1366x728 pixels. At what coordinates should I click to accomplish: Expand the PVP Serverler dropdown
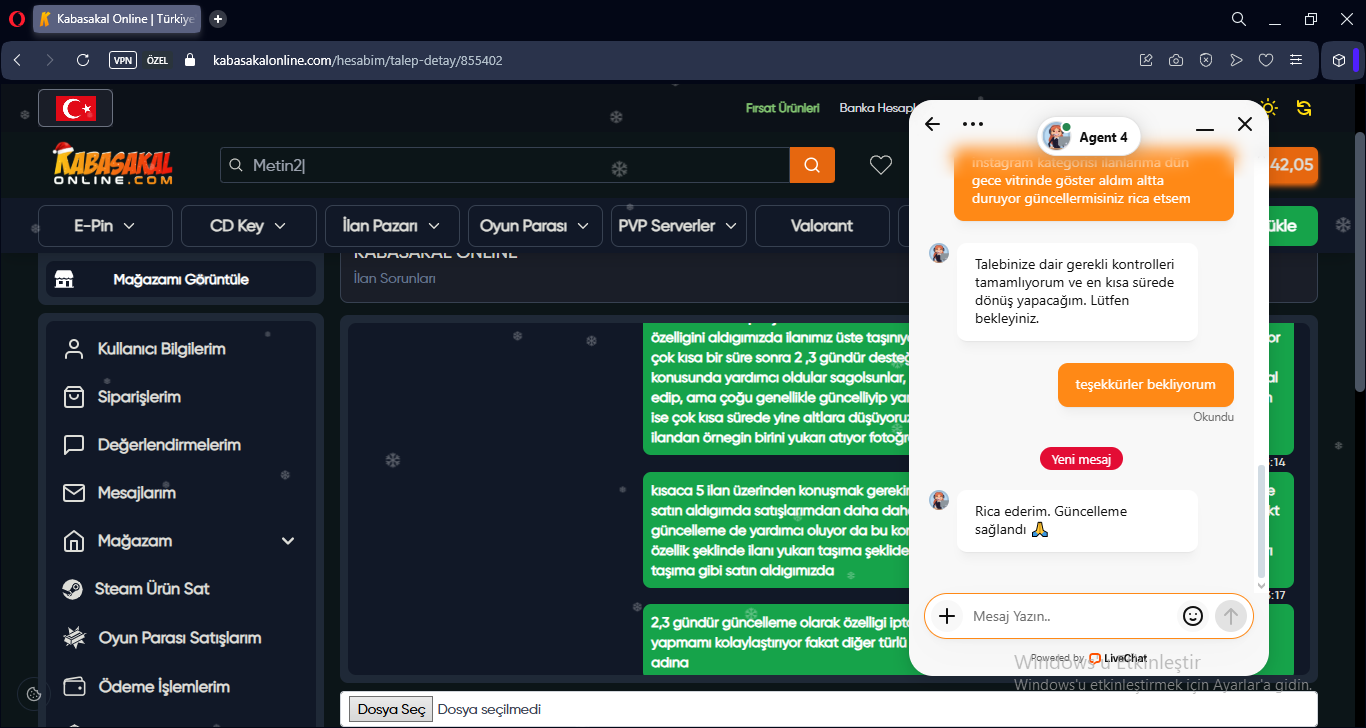[679, 226]
